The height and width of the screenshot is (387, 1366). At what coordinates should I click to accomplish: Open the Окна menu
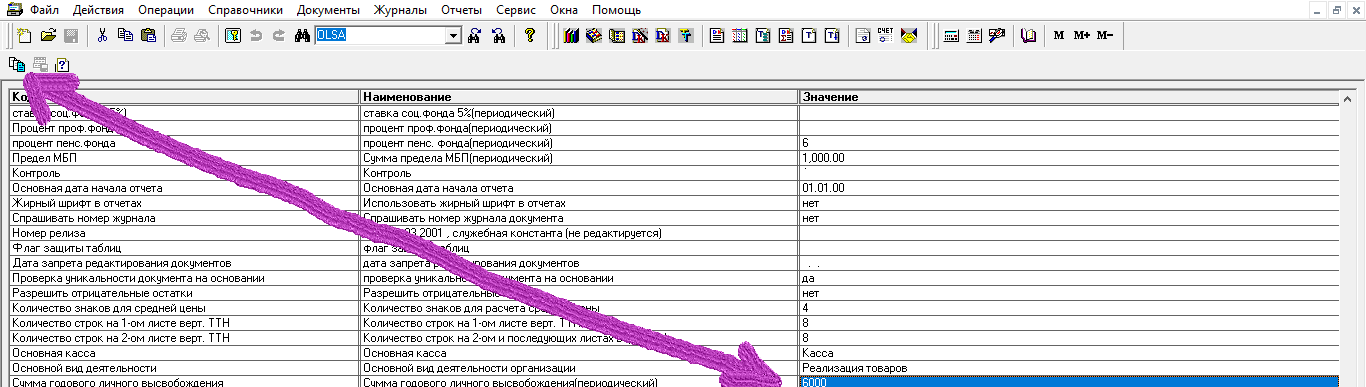(x=564, y=9)
